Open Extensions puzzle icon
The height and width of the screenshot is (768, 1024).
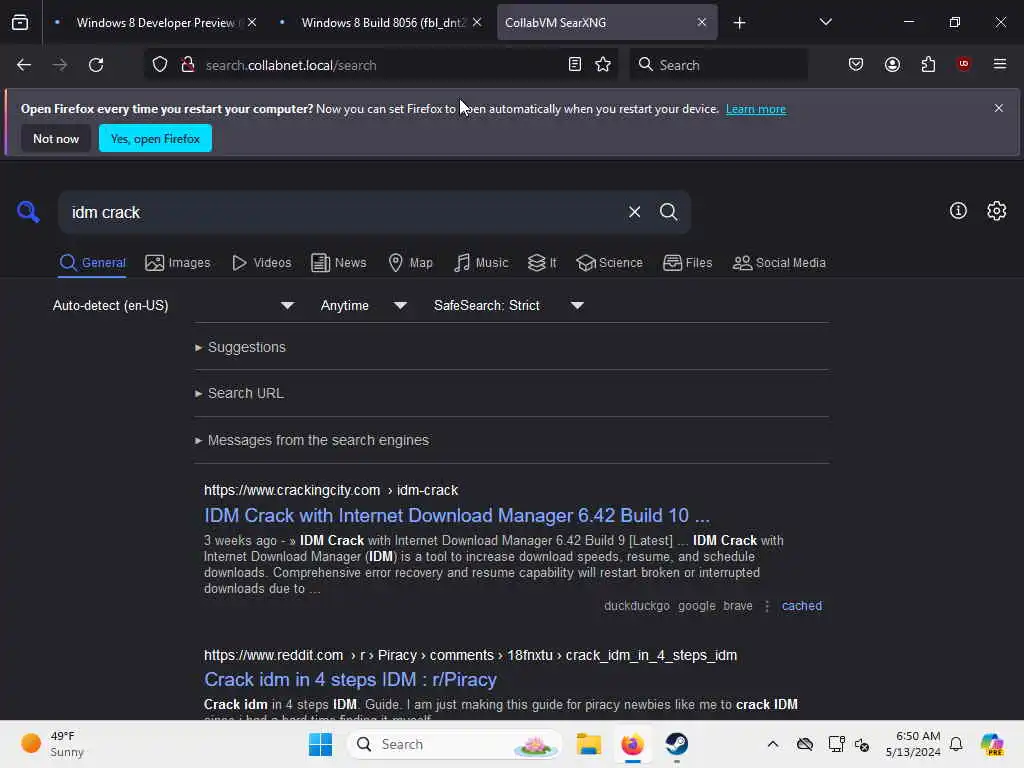click(x=928, y=65)
